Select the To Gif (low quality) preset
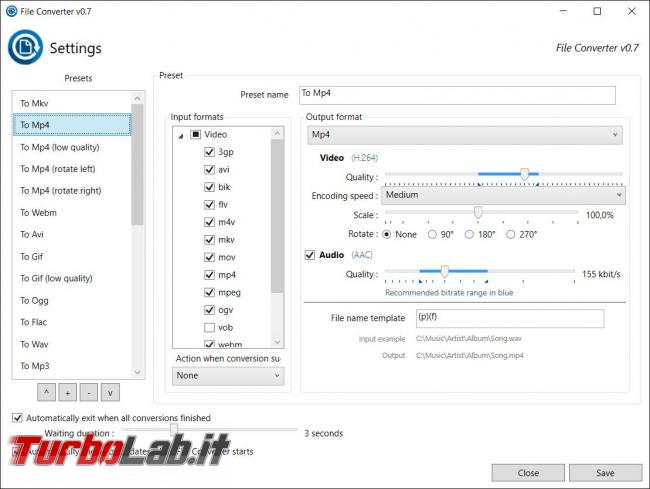The height and width of the screenshot is (489, 650). point(72,278)
